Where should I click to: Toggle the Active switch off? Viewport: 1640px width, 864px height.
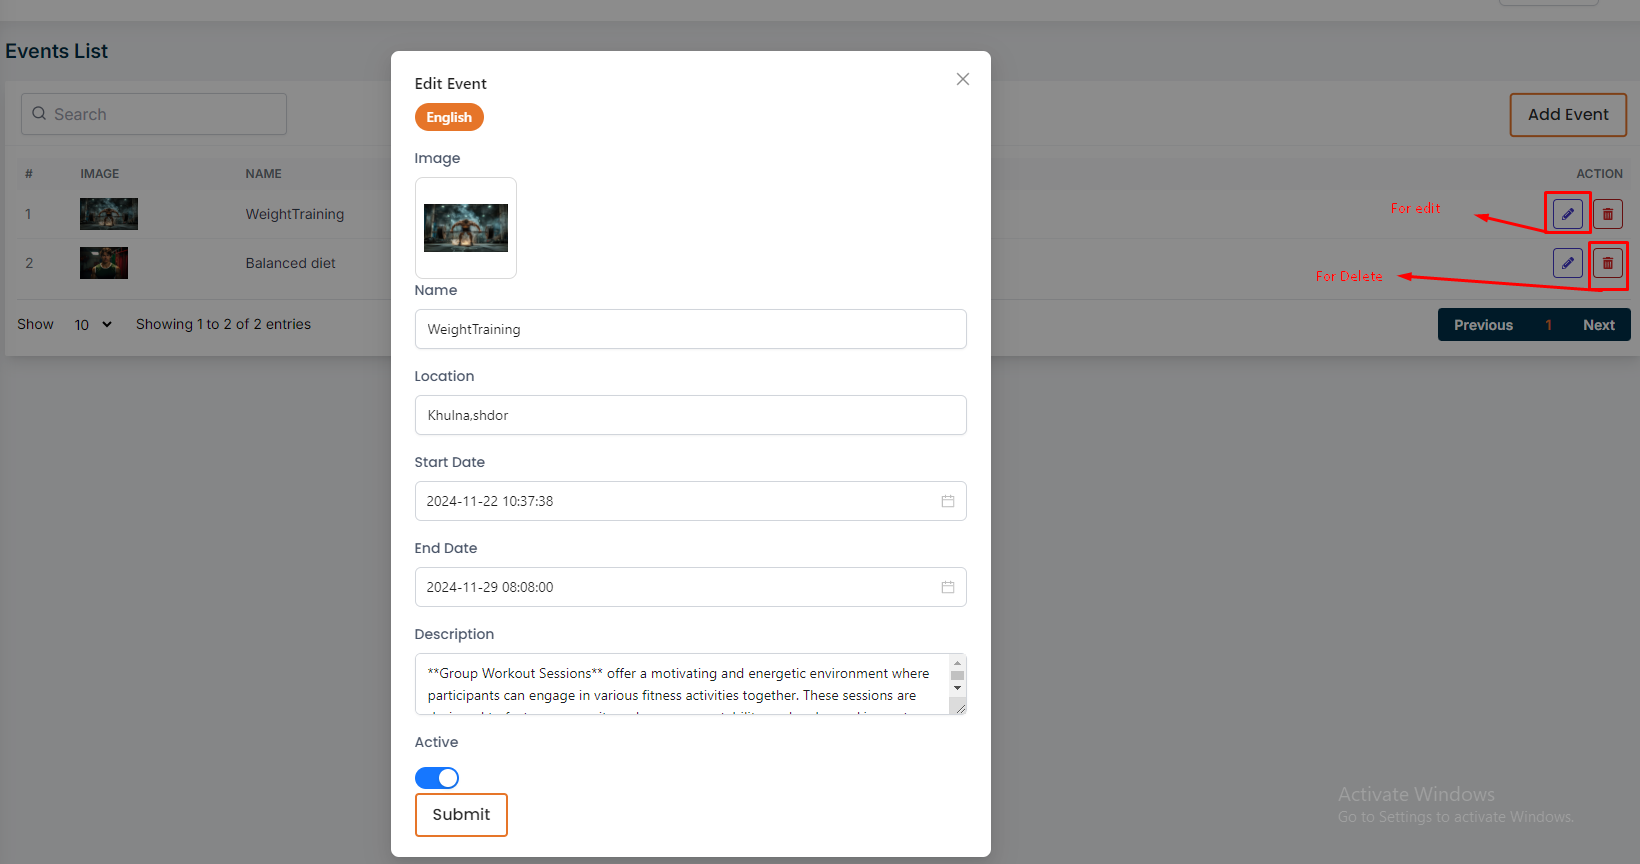coord(437,778)
